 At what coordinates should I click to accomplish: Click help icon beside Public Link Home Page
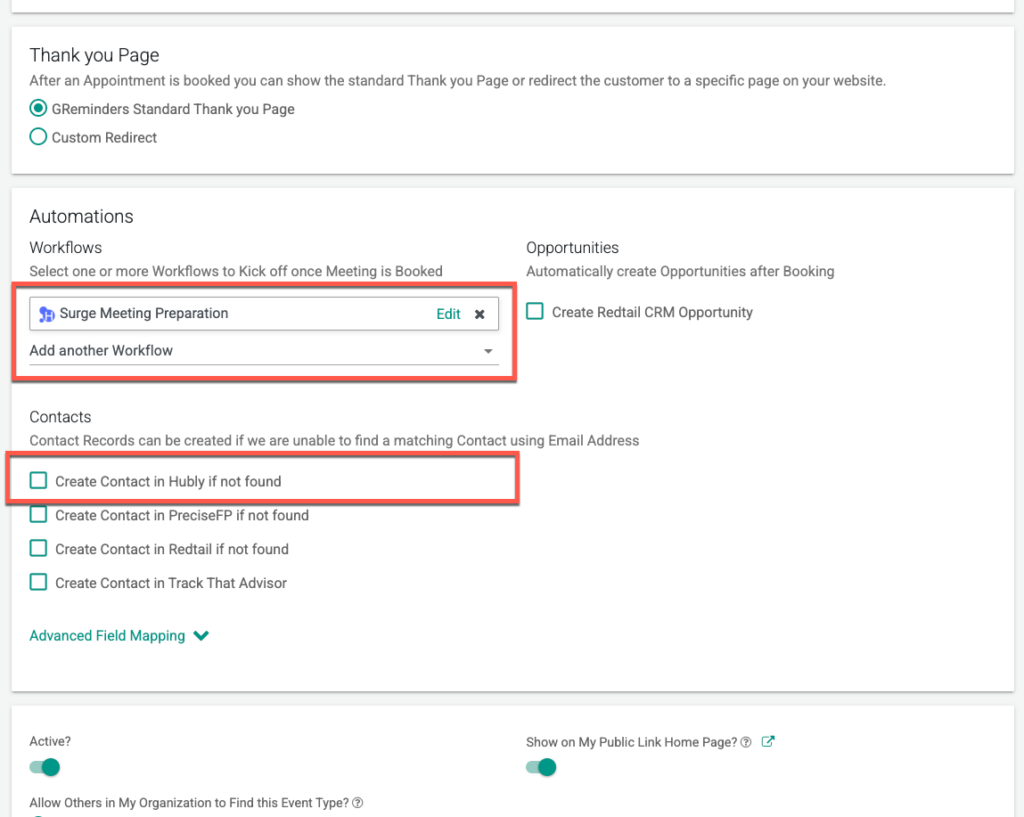(x=746, y=742)
